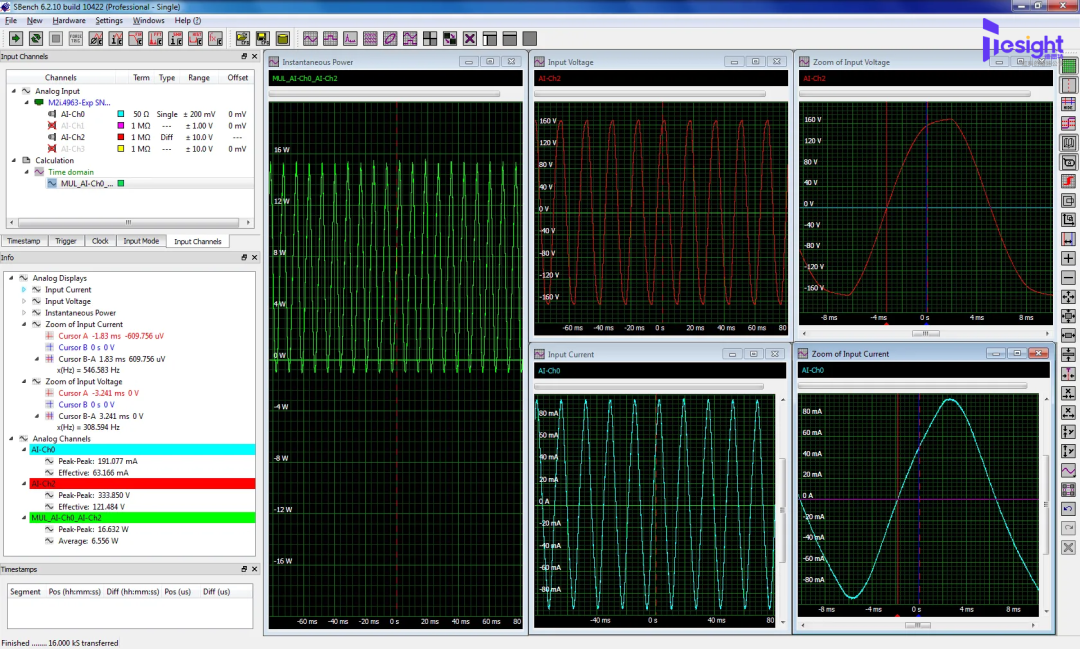Collapse the Time domain node
The width and height of the screenshot is (1080, 649).
pyautogui.click(x=27, y=172)
